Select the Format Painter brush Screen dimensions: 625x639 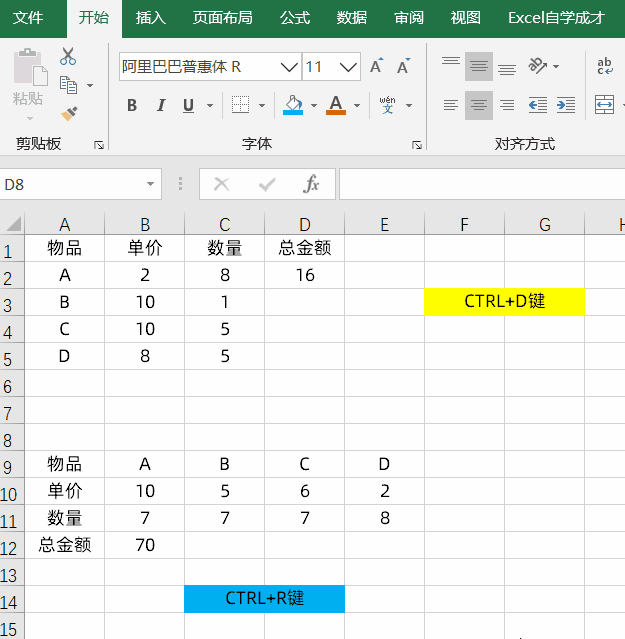pos(69,114)
